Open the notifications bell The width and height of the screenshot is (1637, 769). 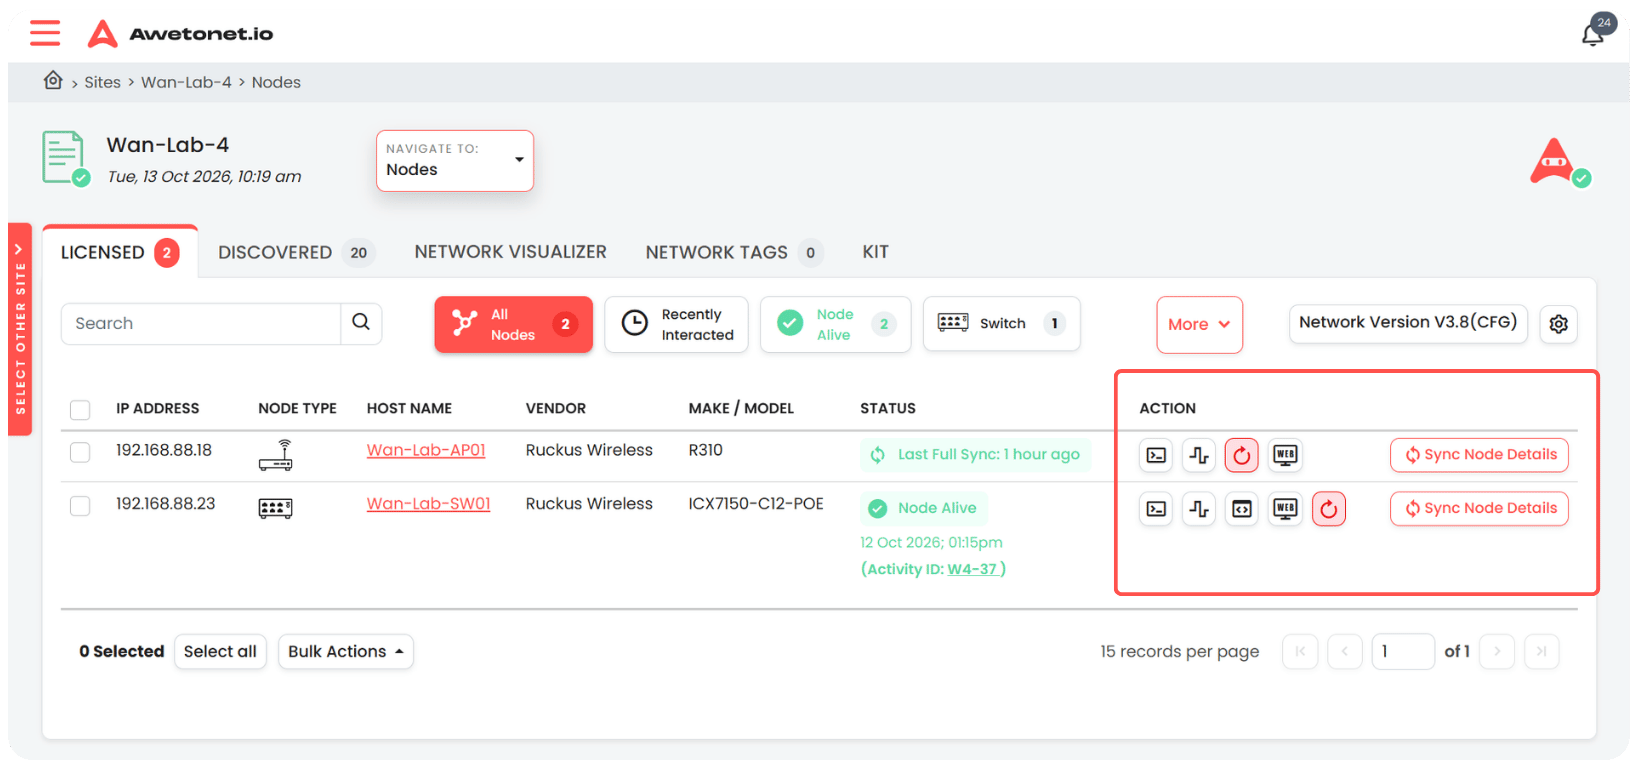[x=1594, y=34]
